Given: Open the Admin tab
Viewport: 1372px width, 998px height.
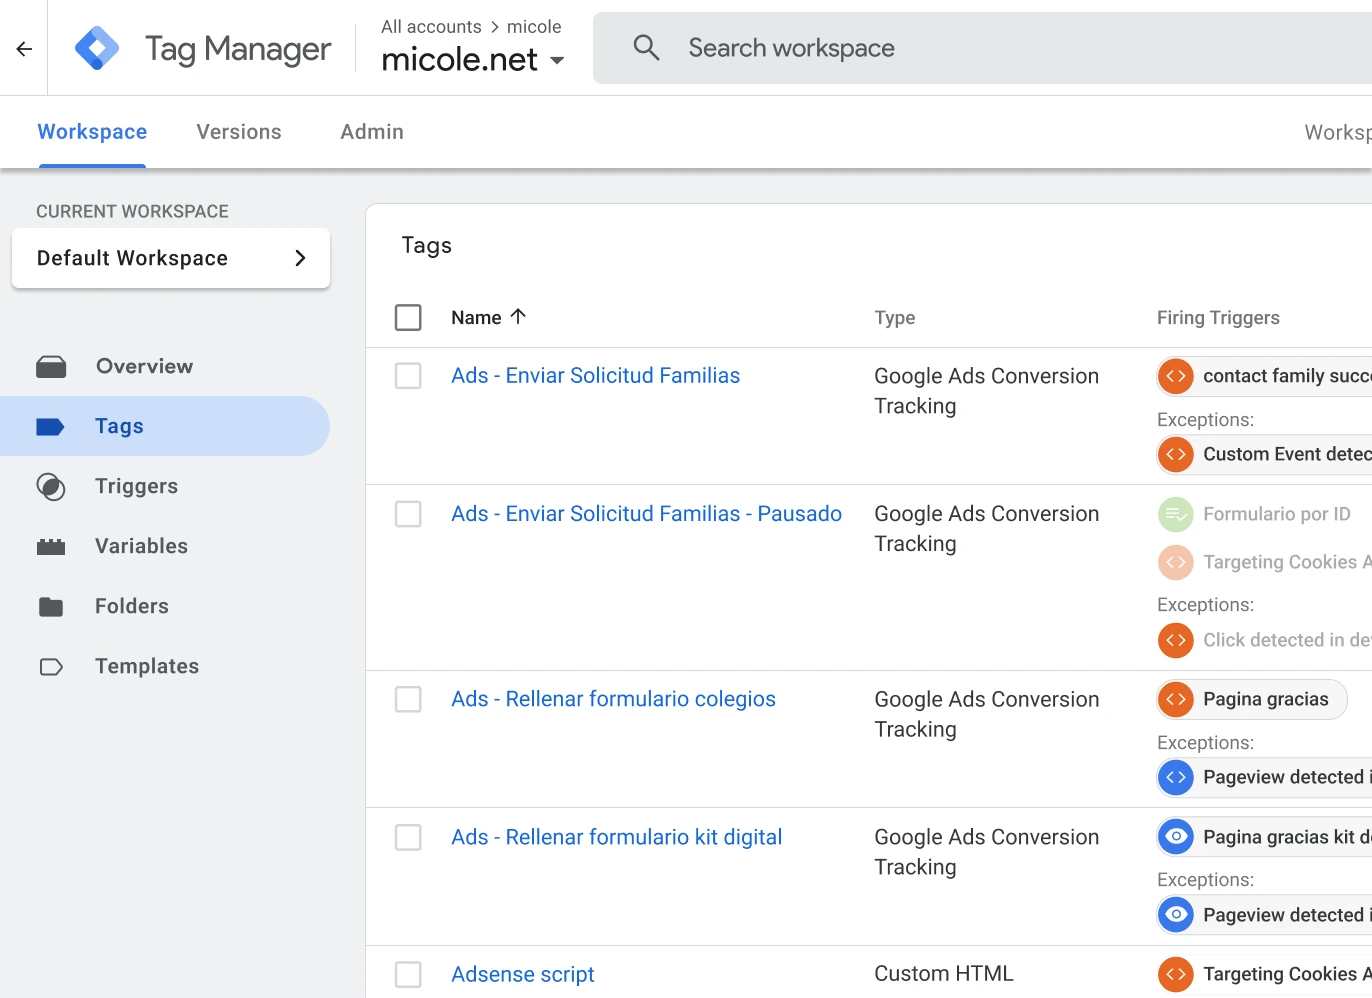Looking at the screenshot, I should tap(372, 132).
